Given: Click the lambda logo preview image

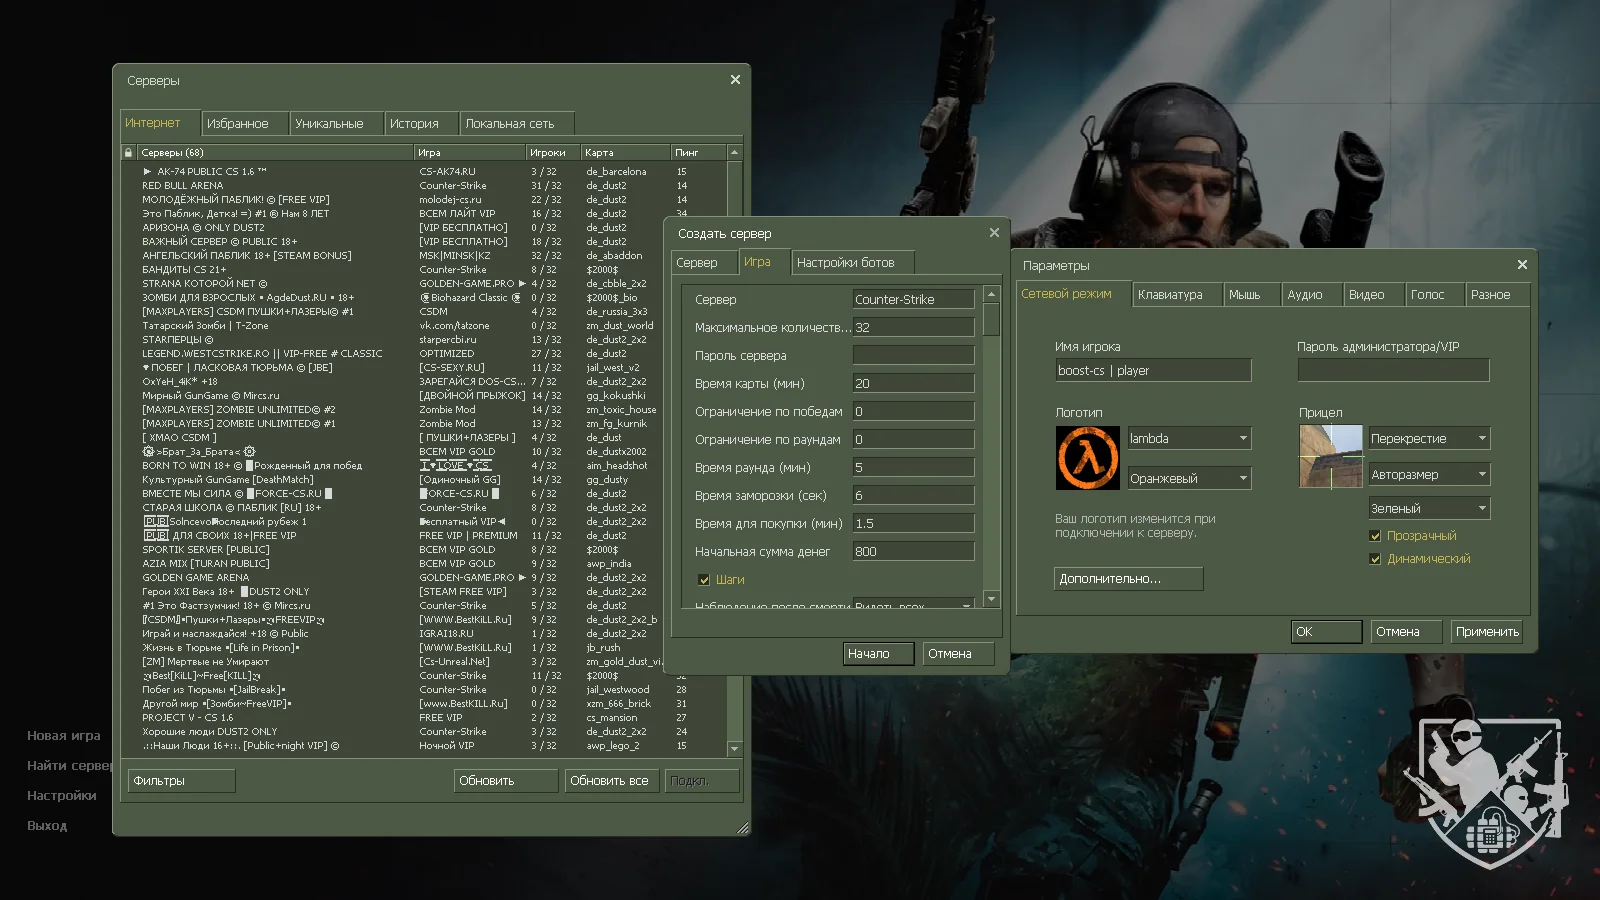Looking at the screenshot, I should click(x=1087, y=458).
